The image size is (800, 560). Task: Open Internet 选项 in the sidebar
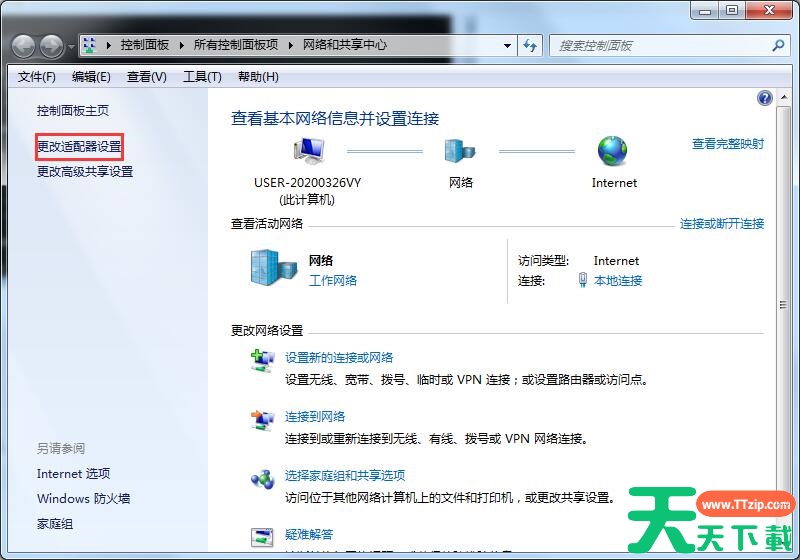click(x=73, y=474)
